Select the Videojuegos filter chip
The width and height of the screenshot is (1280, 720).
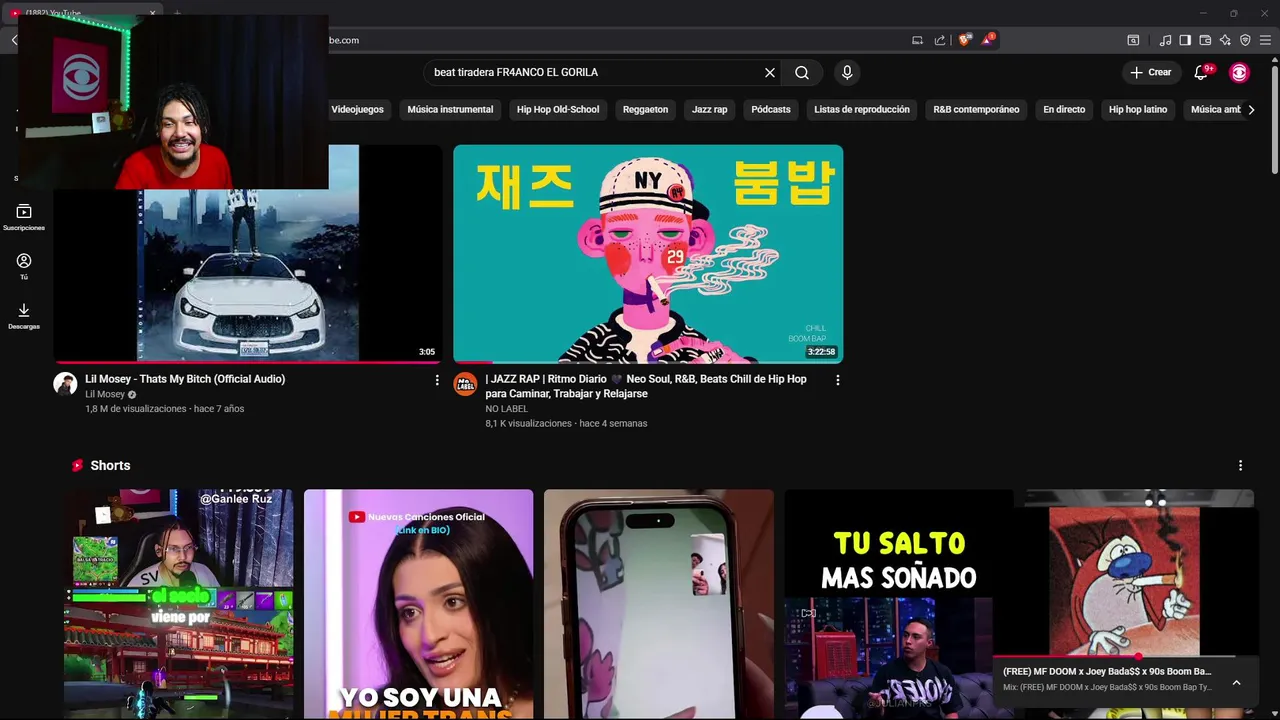coord(357,109)
